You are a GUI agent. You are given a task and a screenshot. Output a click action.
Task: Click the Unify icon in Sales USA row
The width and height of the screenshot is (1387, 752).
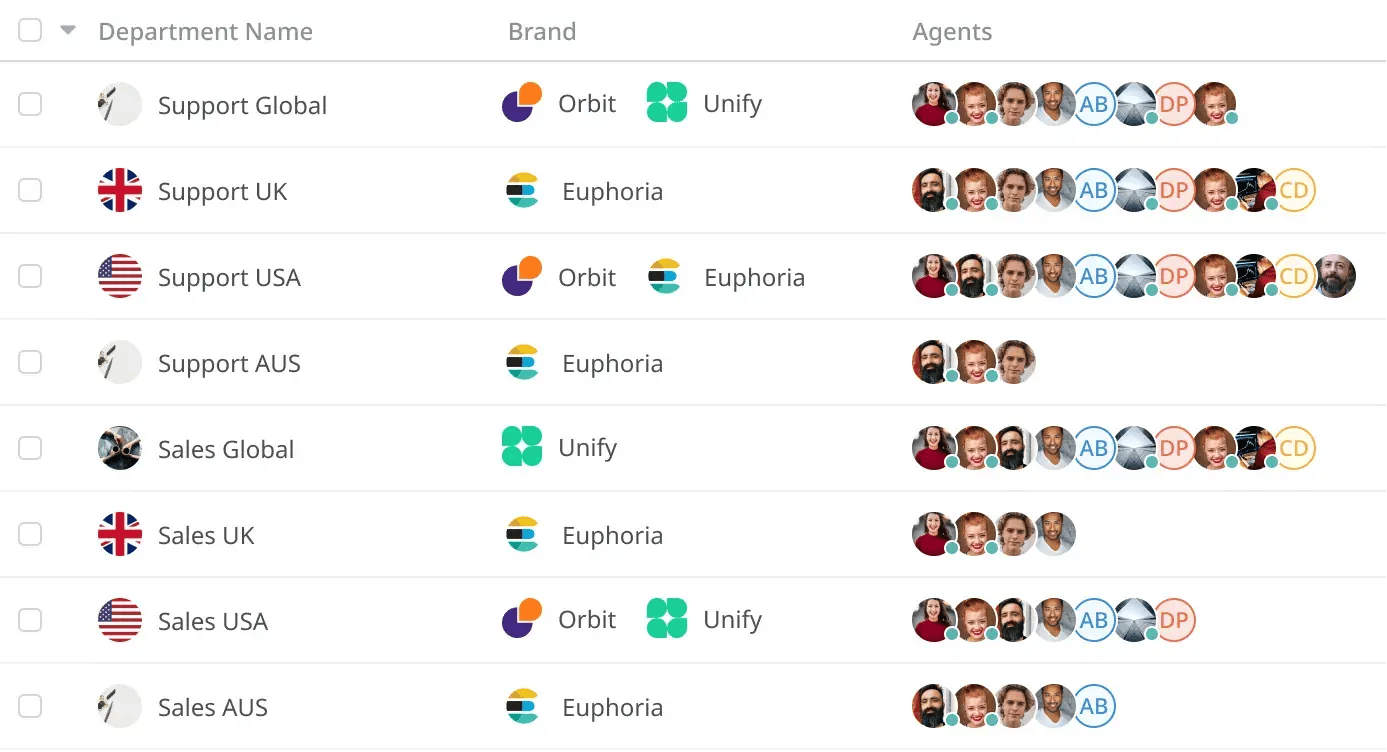point(667,619)
